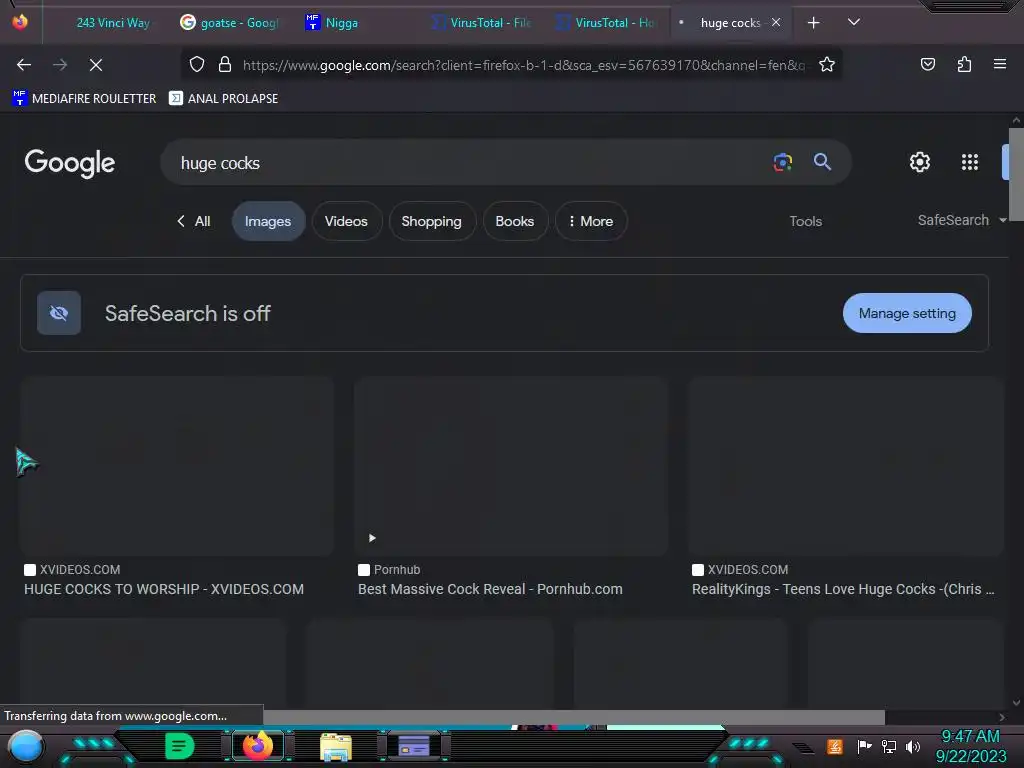Open the Pornhub.com result title link

pos(490,589)
